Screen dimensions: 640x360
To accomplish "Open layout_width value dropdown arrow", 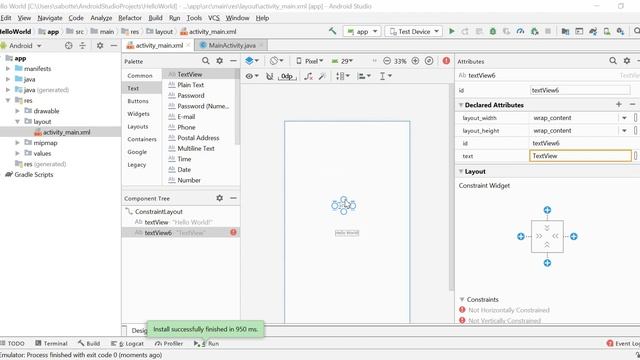I will [x=624, y=118].
